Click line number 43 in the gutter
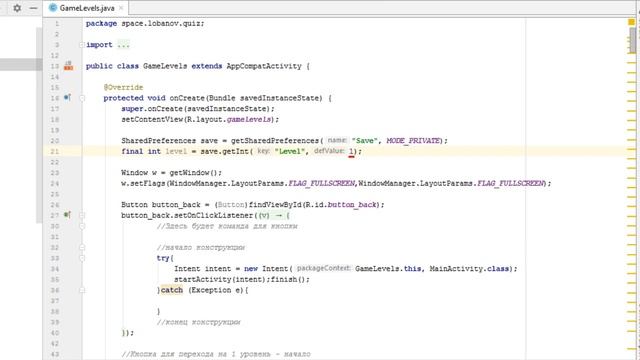This screenshot has height=360, width=640. (55, 354)
